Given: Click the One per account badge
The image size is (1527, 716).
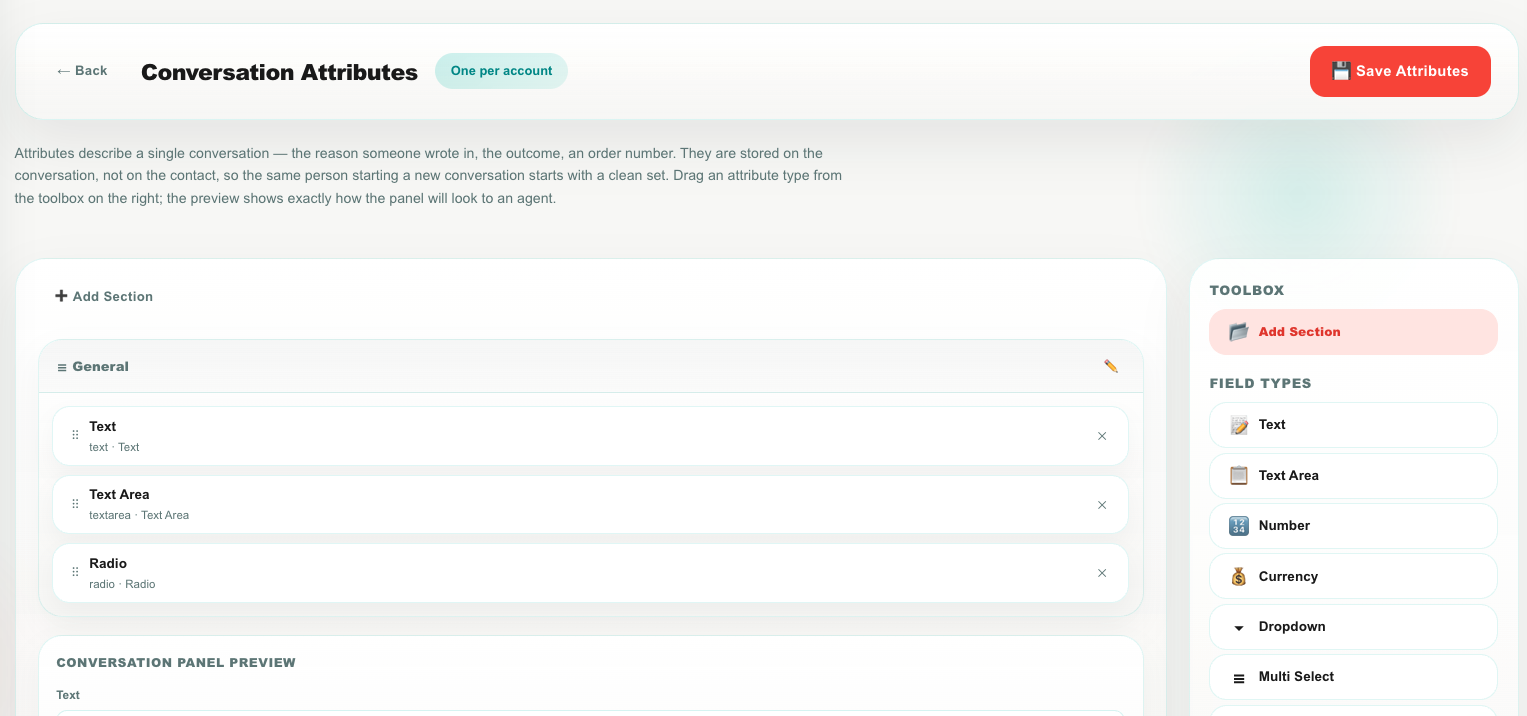Looking at the screenshot, I should 501,71.
